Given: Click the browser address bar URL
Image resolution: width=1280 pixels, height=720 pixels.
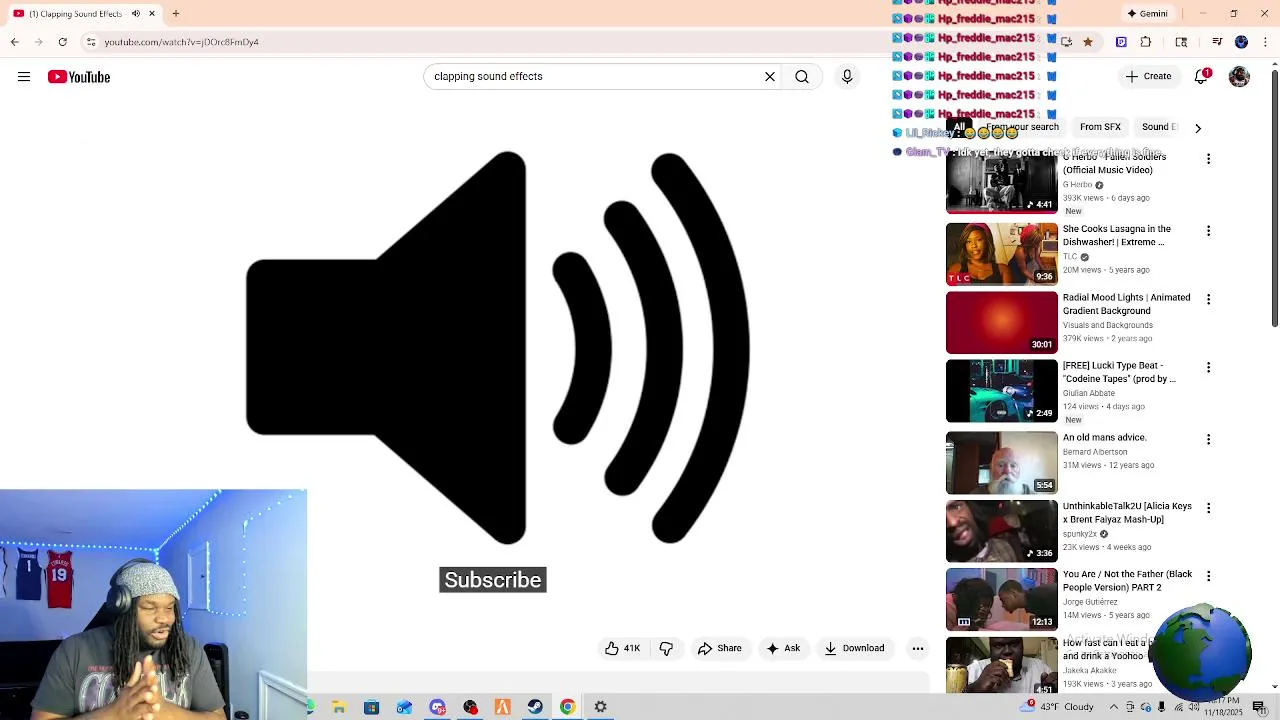Looking at the screenshot, I should click(x=181, y=42).
